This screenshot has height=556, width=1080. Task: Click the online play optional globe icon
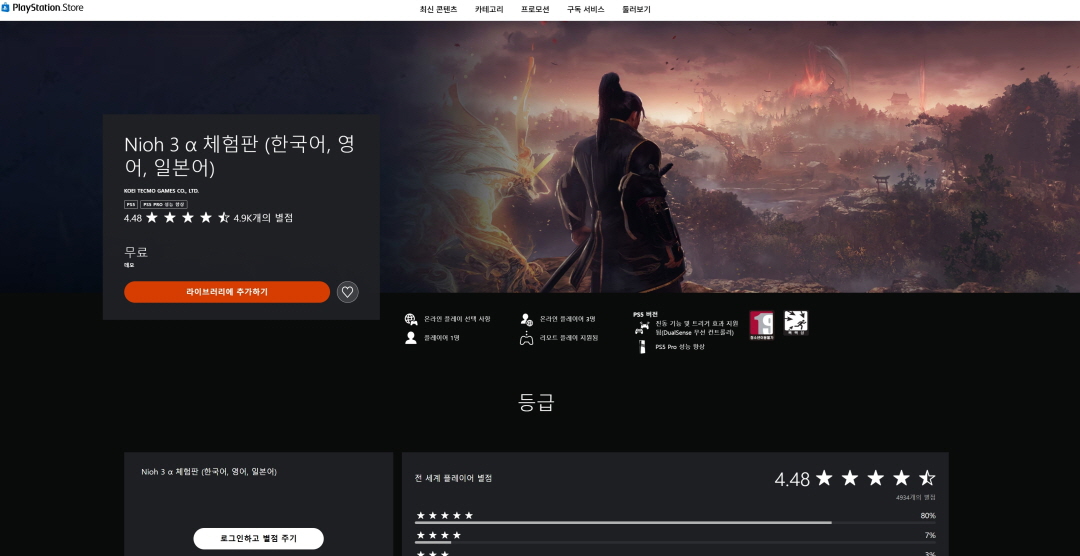411,319
